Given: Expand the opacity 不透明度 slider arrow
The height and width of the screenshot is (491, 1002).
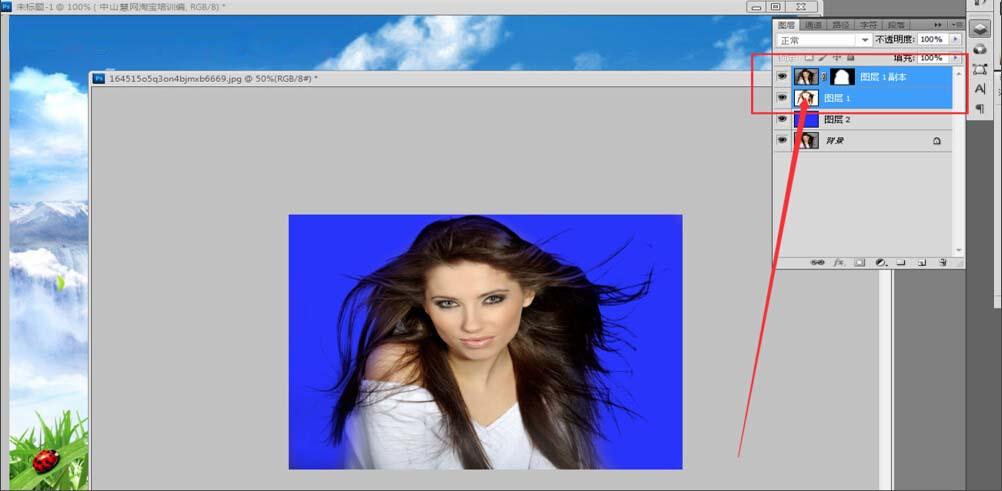Looking at the screenshot, I should 954,39.
